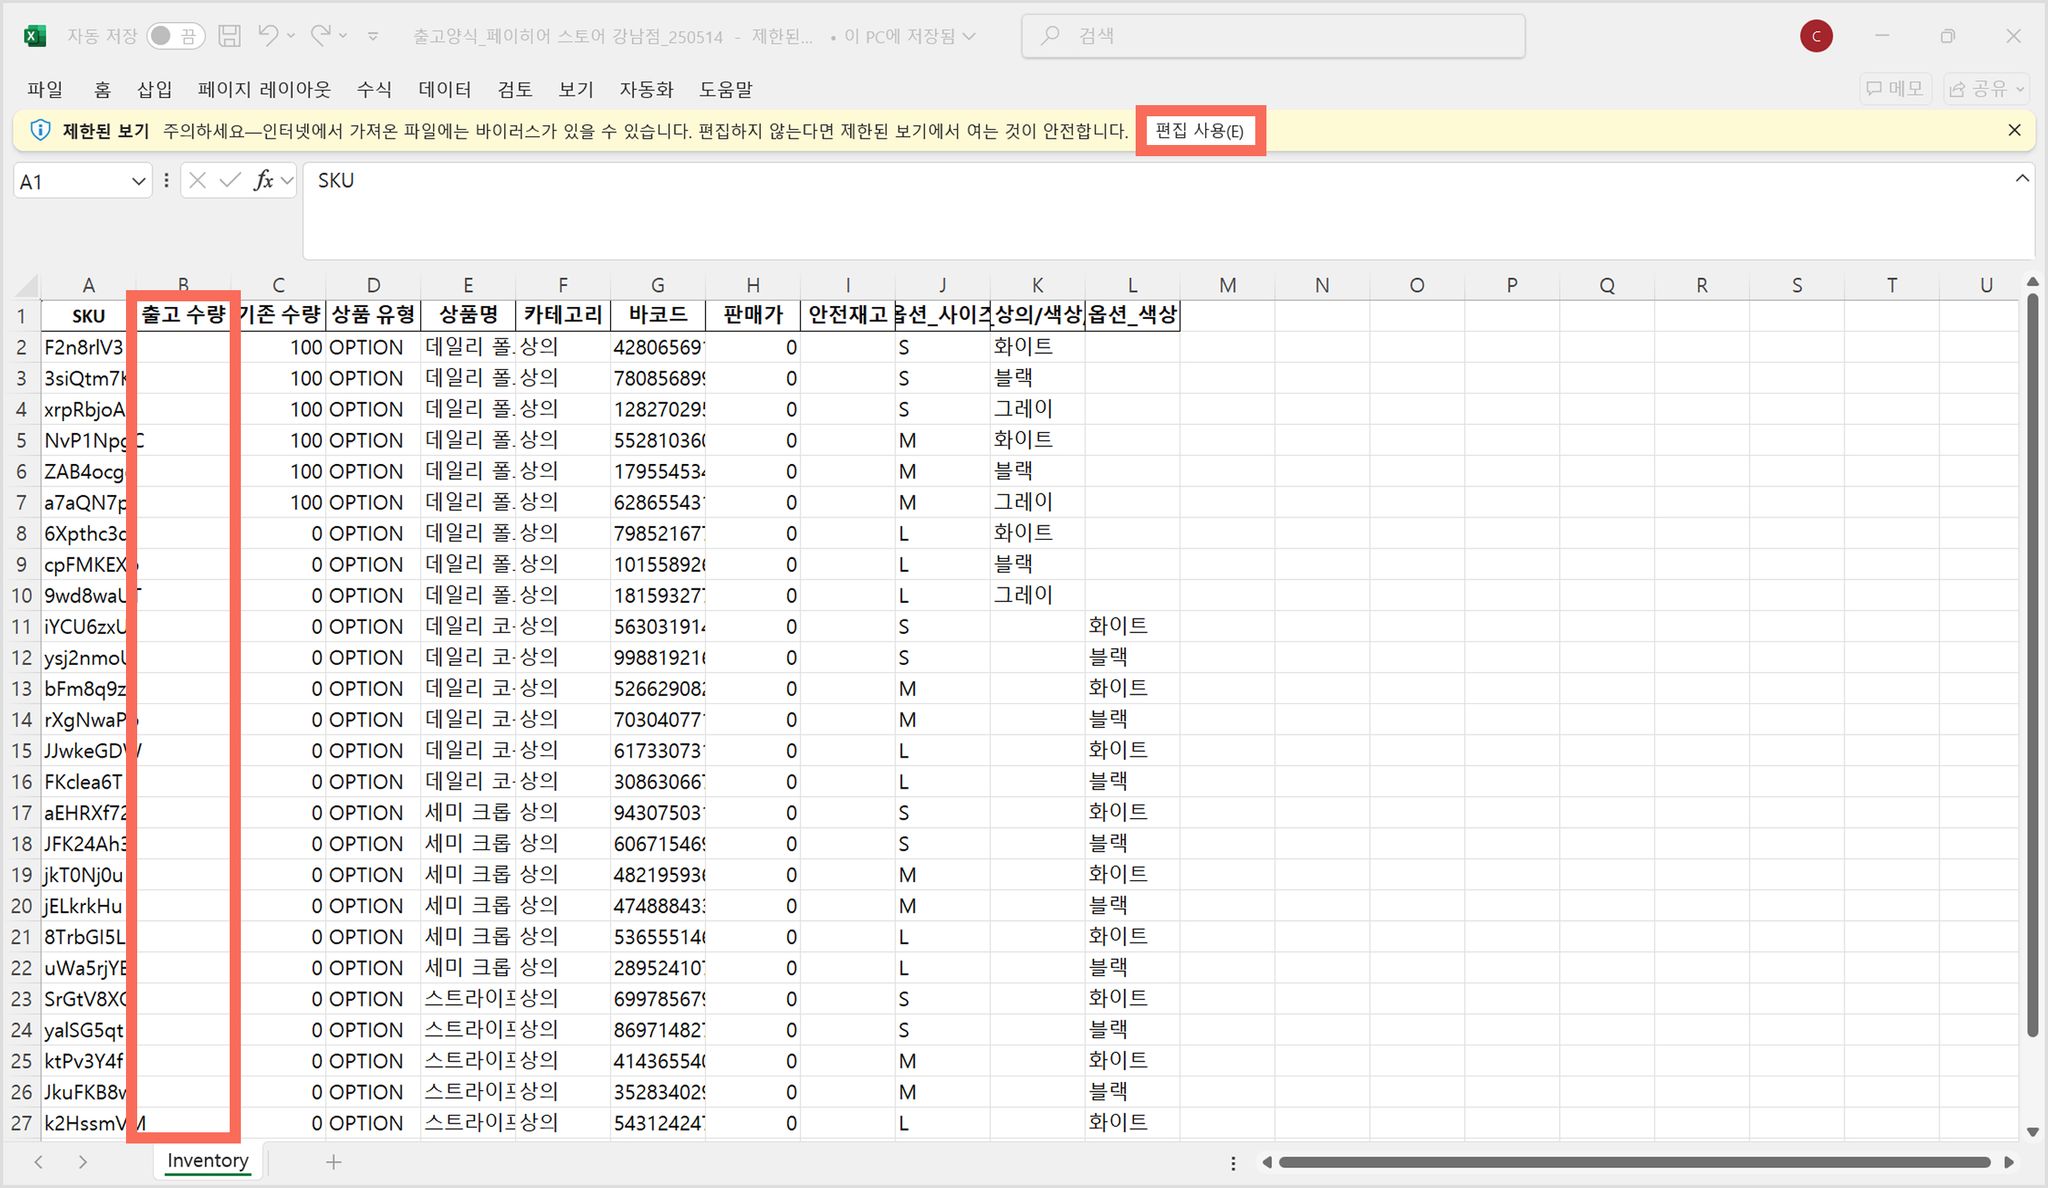
Task: Open the user account avatar
Action: click(x=1816, y=36)
